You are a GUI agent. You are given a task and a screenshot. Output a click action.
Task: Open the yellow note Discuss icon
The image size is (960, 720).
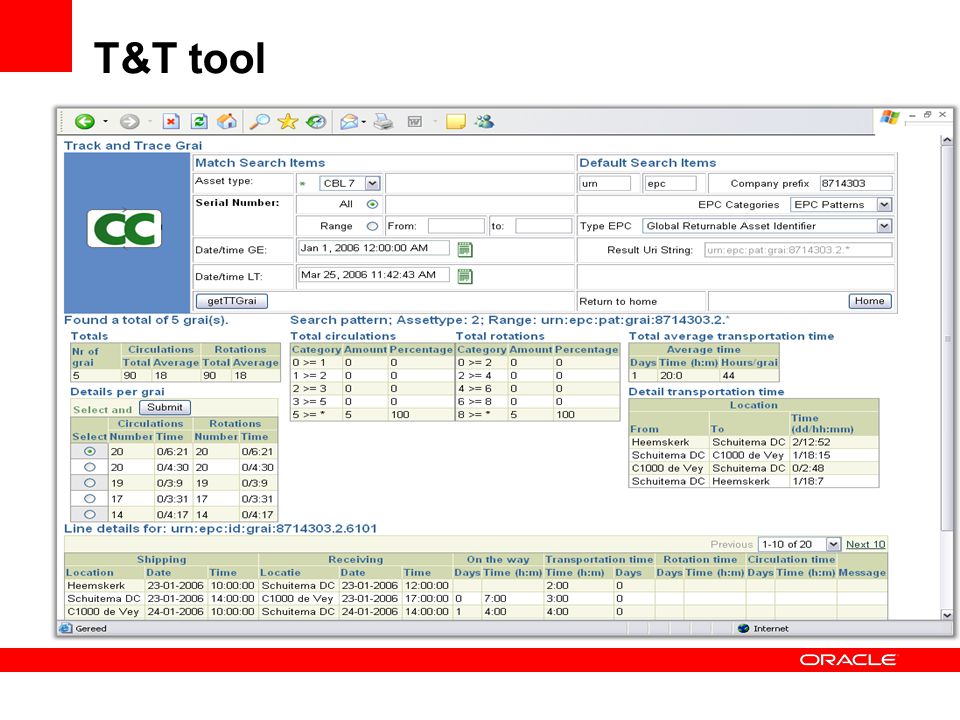pyautogui.click(x=456, y=121)
